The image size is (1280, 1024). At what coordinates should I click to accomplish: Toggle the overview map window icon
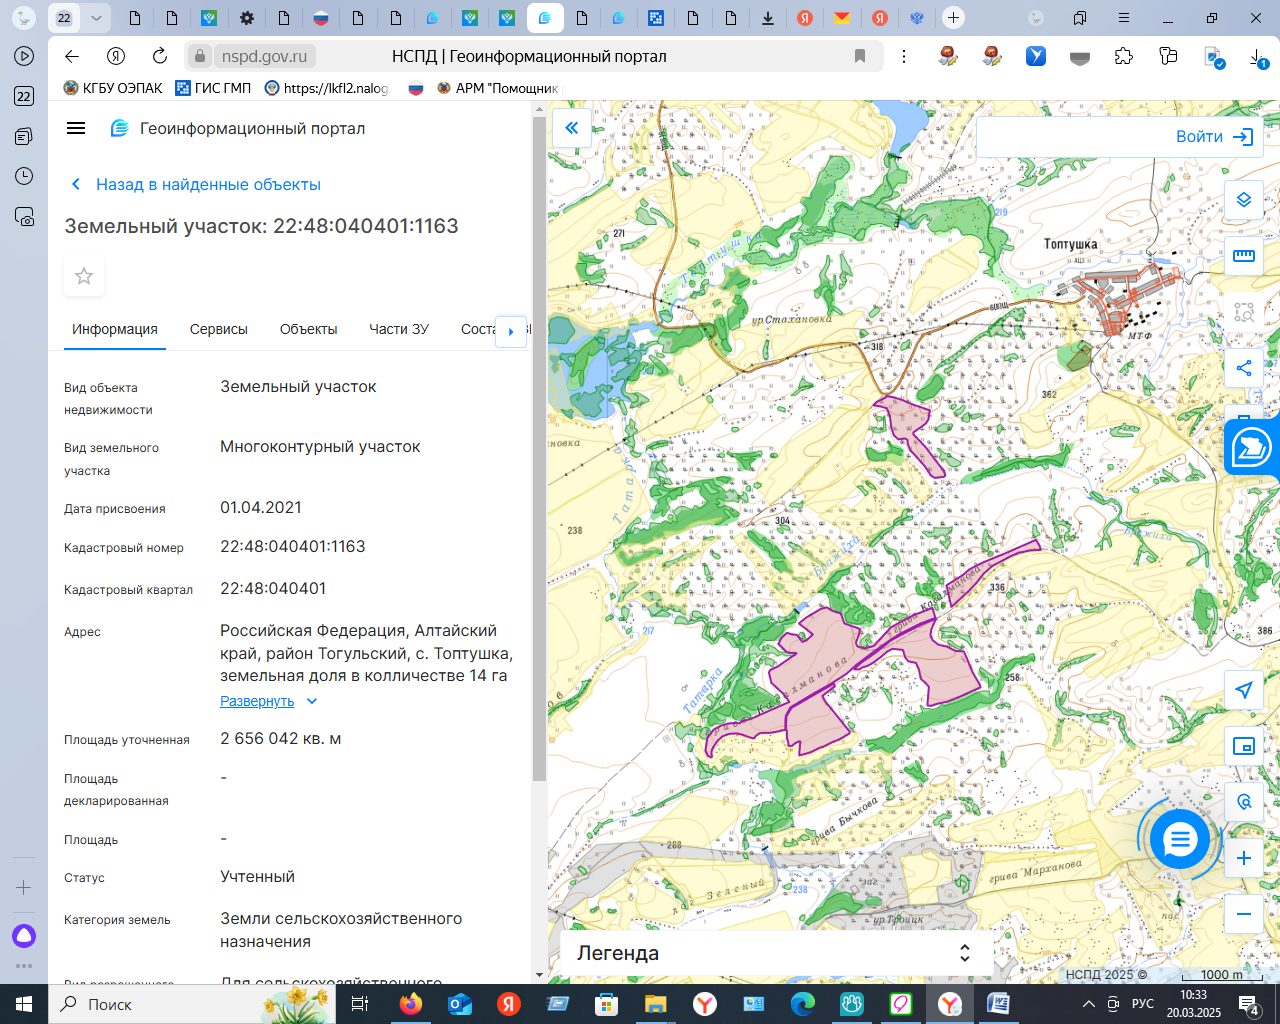click(x=1243, y=746)
